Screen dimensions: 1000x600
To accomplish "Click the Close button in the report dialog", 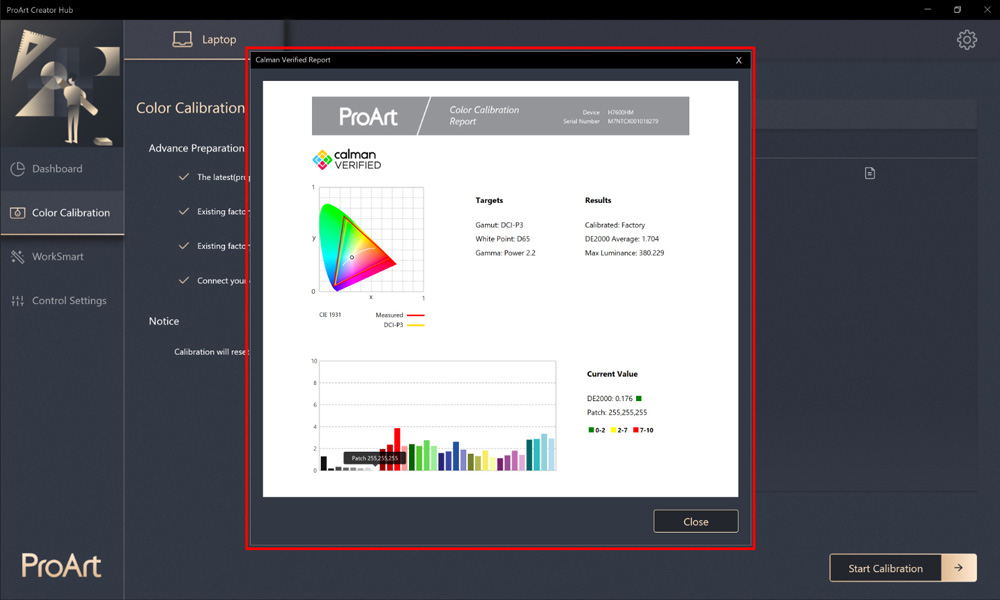I will click(696, 522).
